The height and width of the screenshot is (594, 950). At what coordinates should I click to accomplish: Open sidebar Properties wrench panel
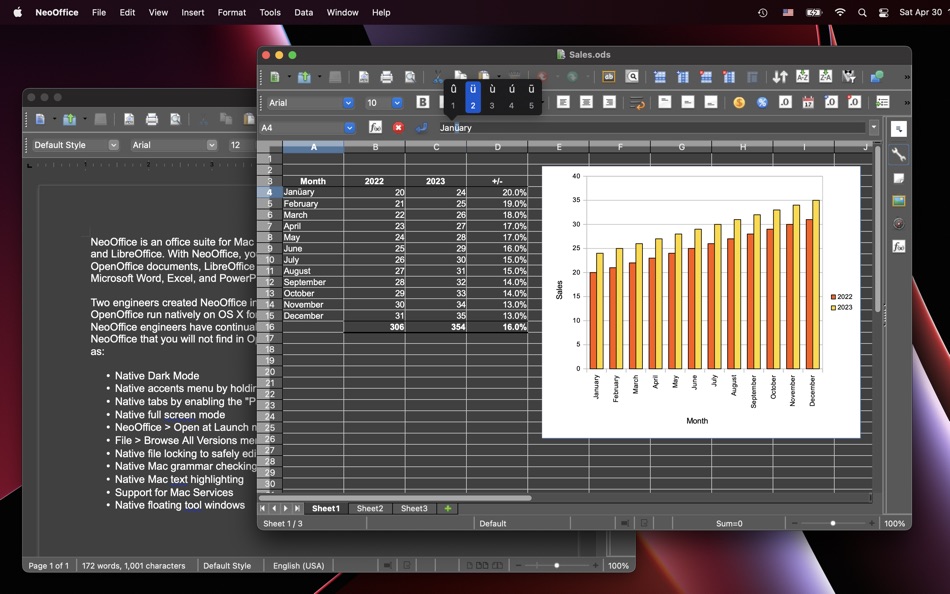coord(899,155)
